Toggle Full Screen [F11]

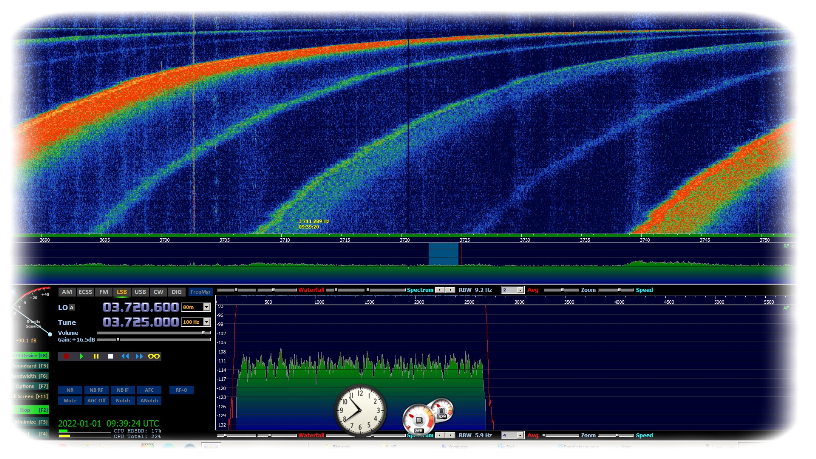[30, 397]
